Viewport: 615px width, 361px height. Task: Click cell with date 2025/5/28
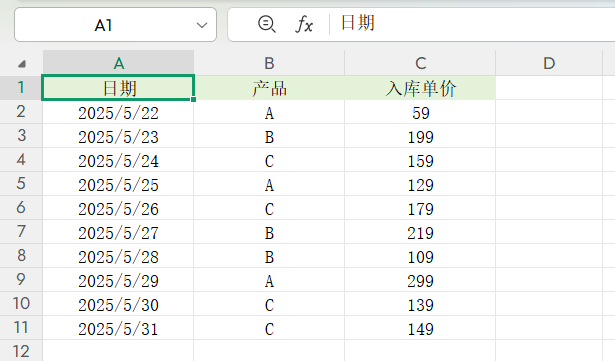coord(118,256)
